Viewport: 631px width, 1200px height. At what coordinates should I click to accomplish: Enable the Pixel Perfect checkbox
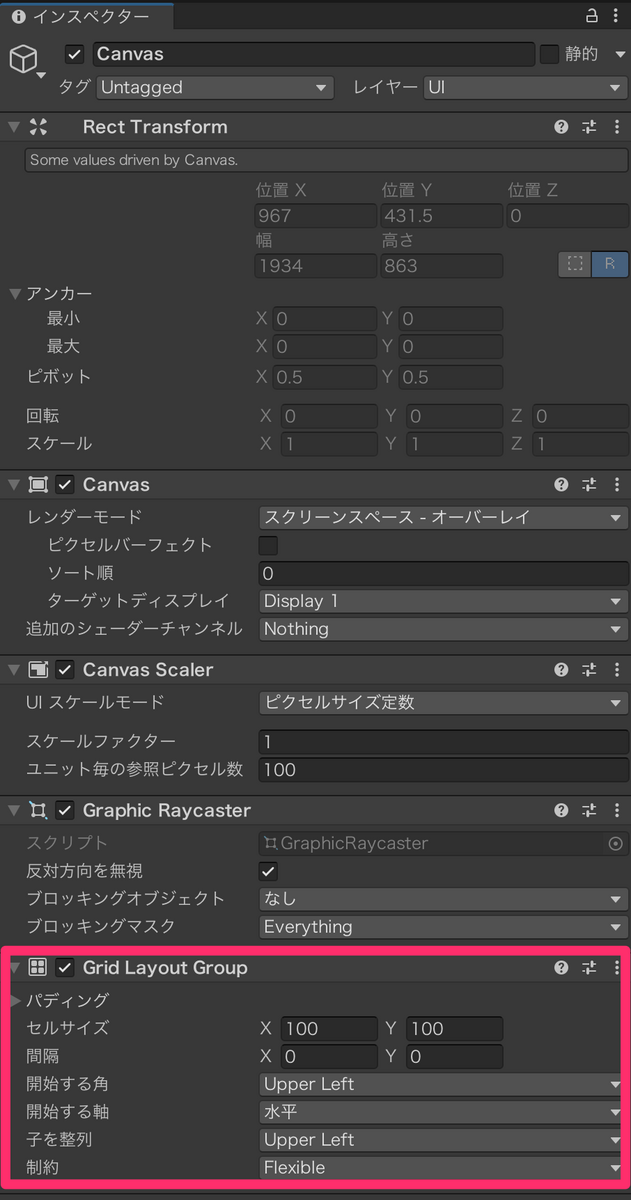tap(268, 545)
